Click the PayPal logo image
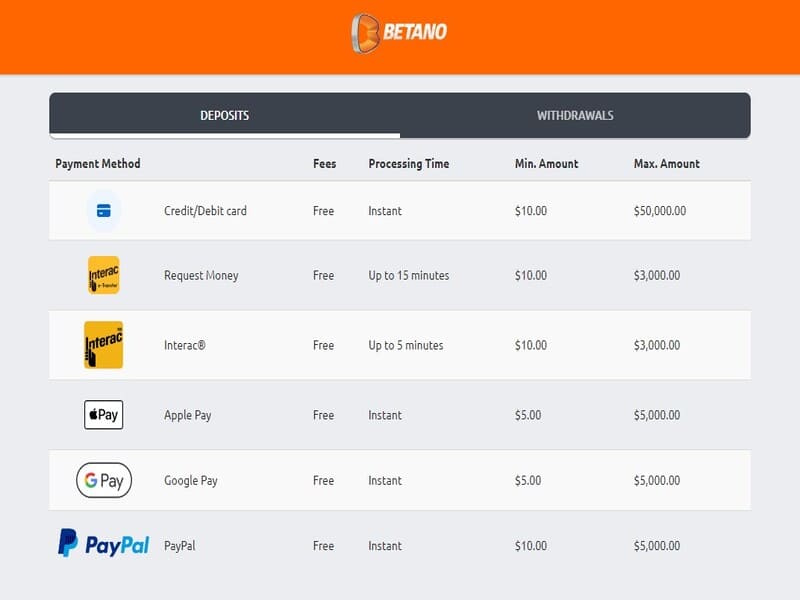 click(x=103, y=545)
